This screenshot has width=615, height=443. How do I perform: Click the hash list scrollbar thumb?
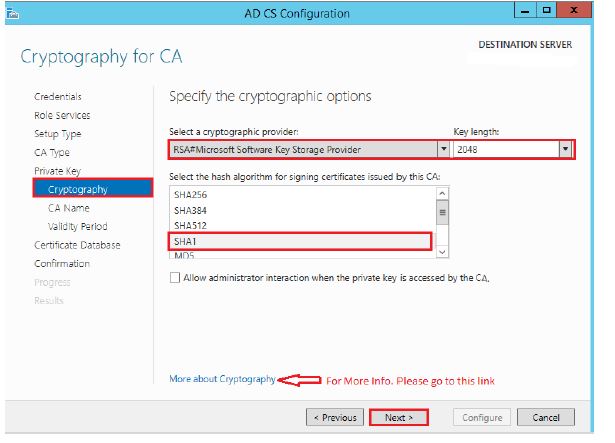442,213
